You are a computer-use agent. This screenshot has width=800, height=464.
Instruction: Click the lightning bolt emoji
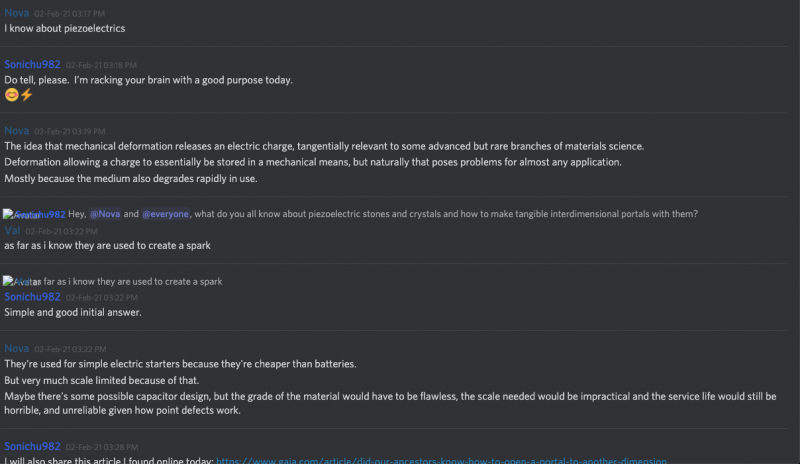[27, 95]
